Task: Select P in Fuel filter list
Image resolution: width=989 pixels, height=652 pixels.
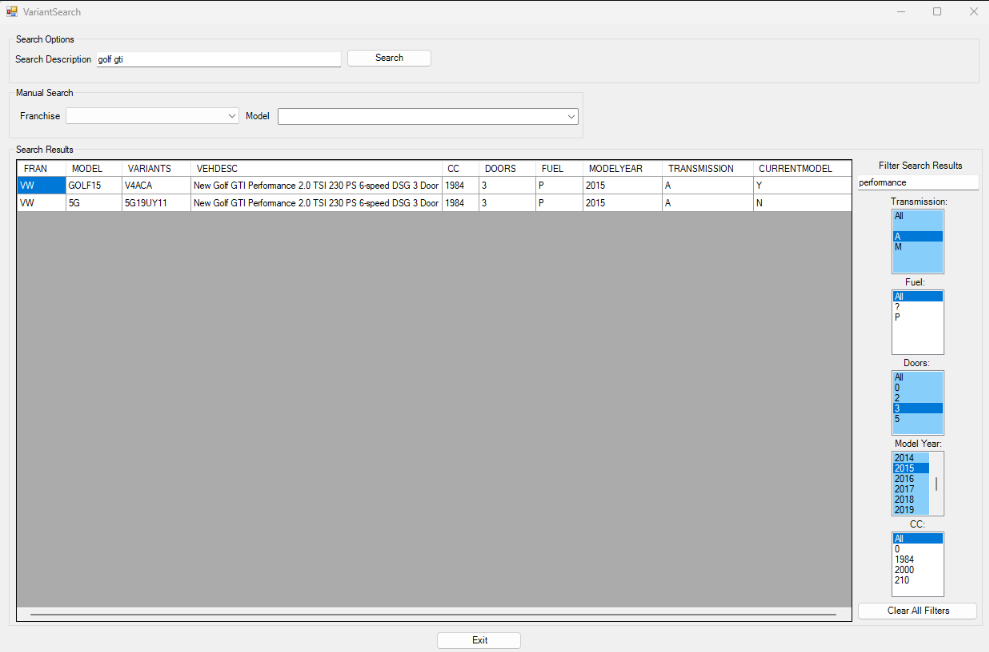Action: coord(918,317)
